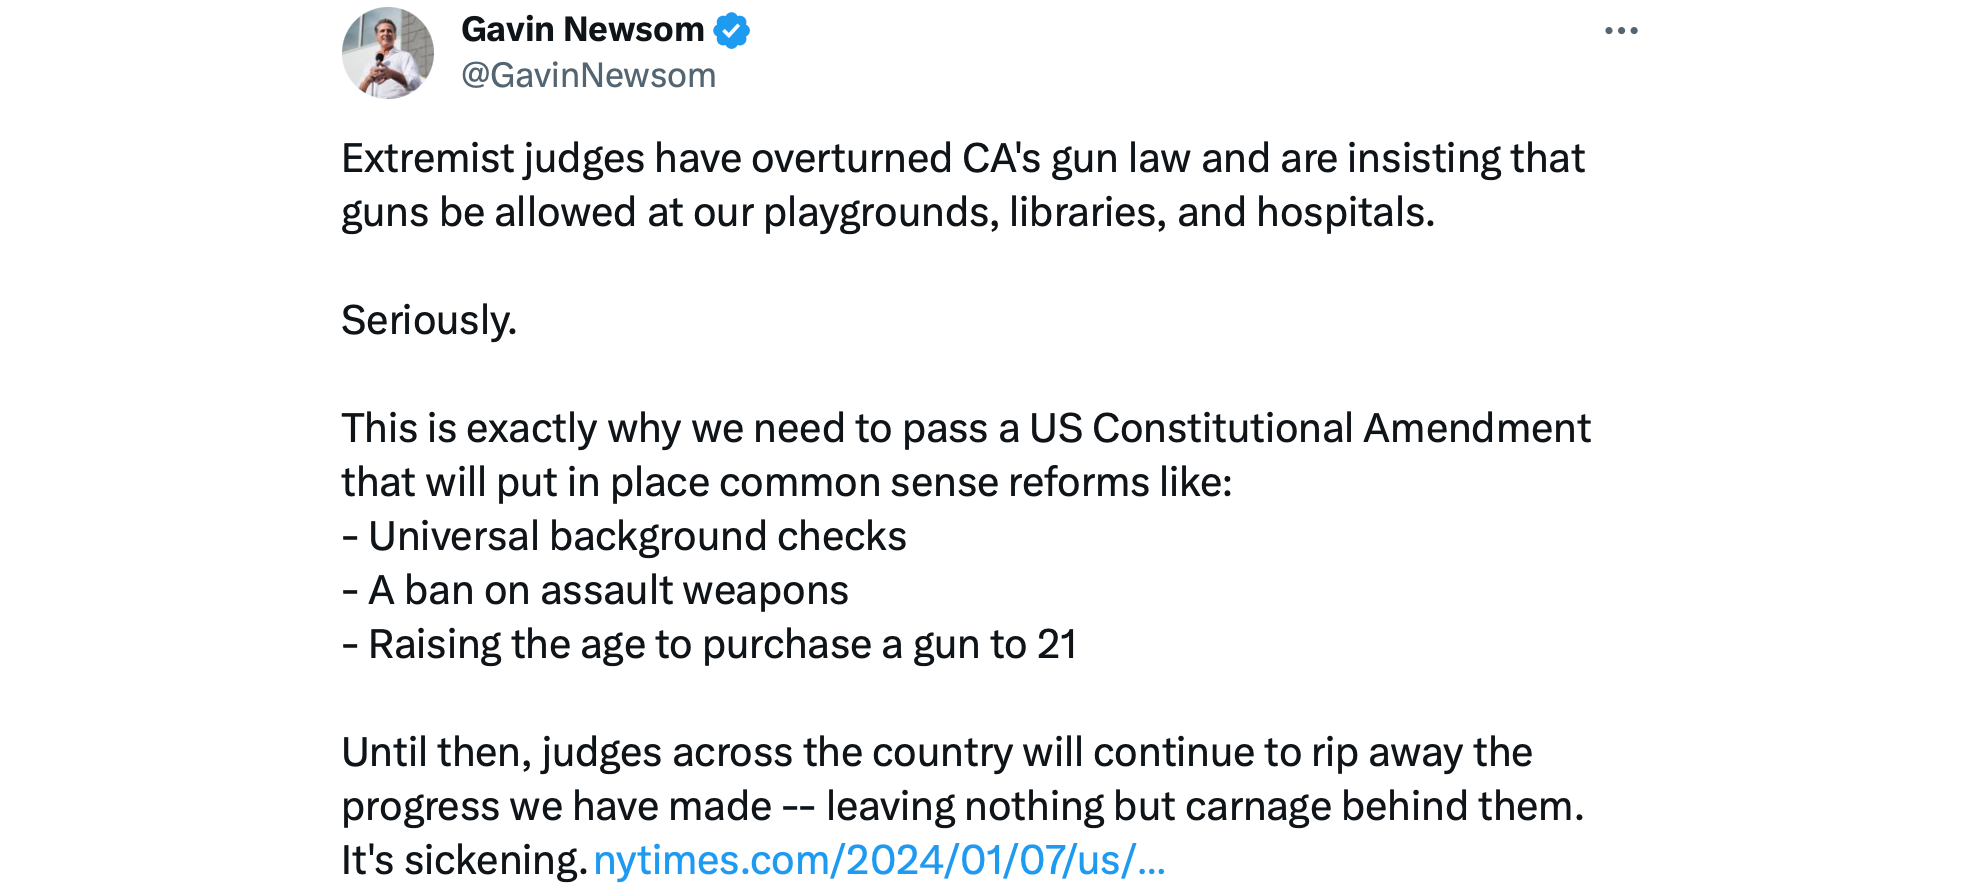The height and width of the screenshot is (894, 1974).
Task: Click the Gavin Newsom display name
Action: (582, 30)
